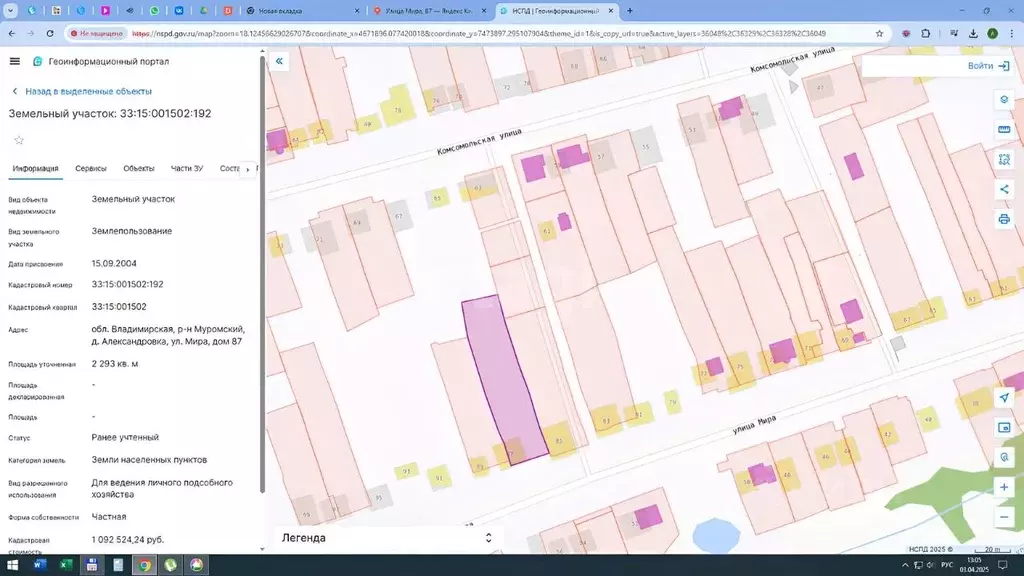Click the status Ранее учтенный
The width and height of the screenshot is (1024, 576).
point(125,438)
